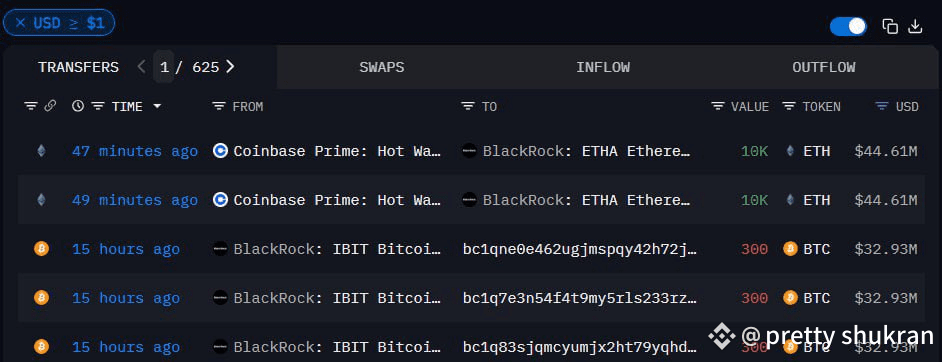Click the link chain icon in header row
Screen dimensions: 942x362
[51, 106]
